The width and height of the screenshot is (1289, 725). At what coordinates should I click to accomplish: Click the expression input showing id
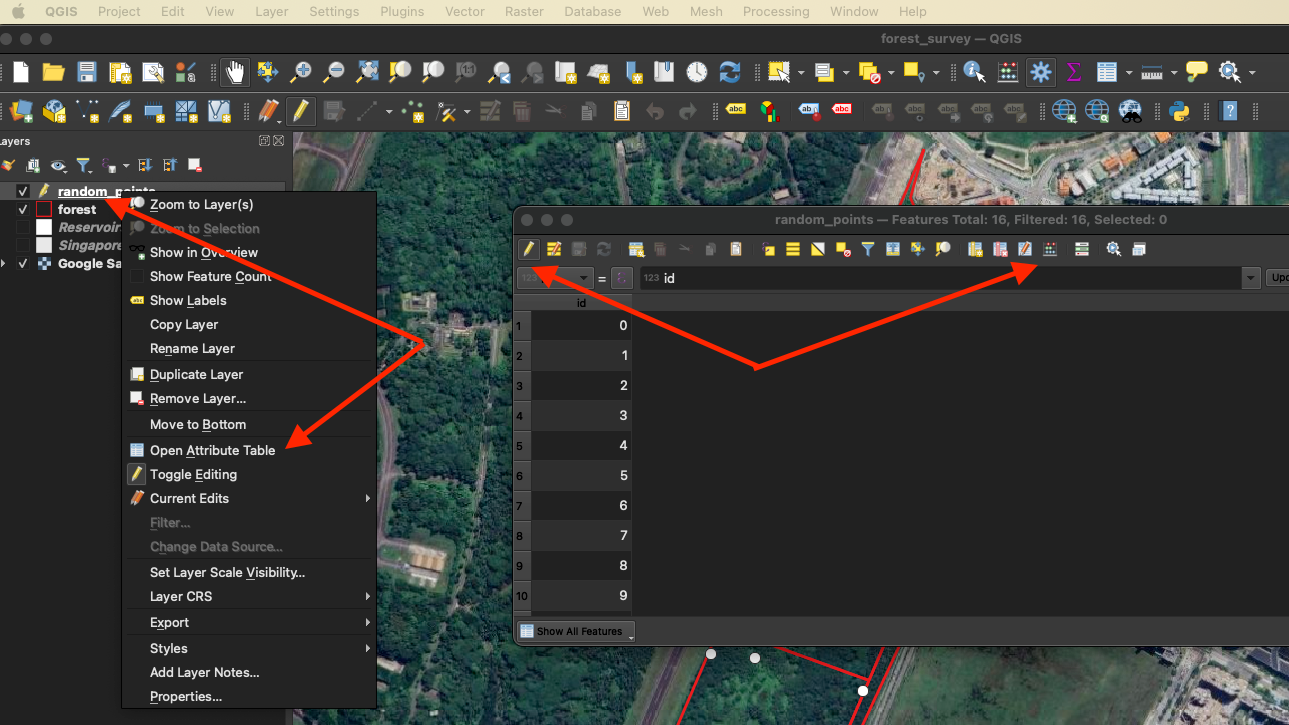pyautogui.click(x=941, y=278)
